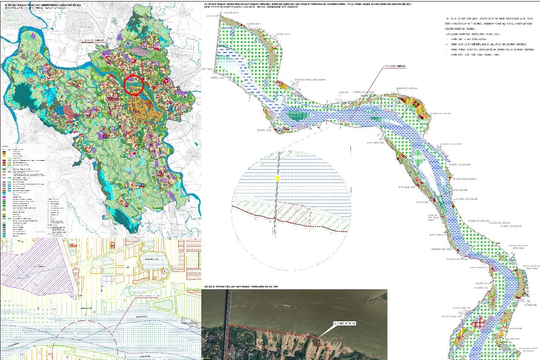Select the red-underlined callout label above the river map
The width and height of the screenshot is (540, 360).
tap(394, 66)
